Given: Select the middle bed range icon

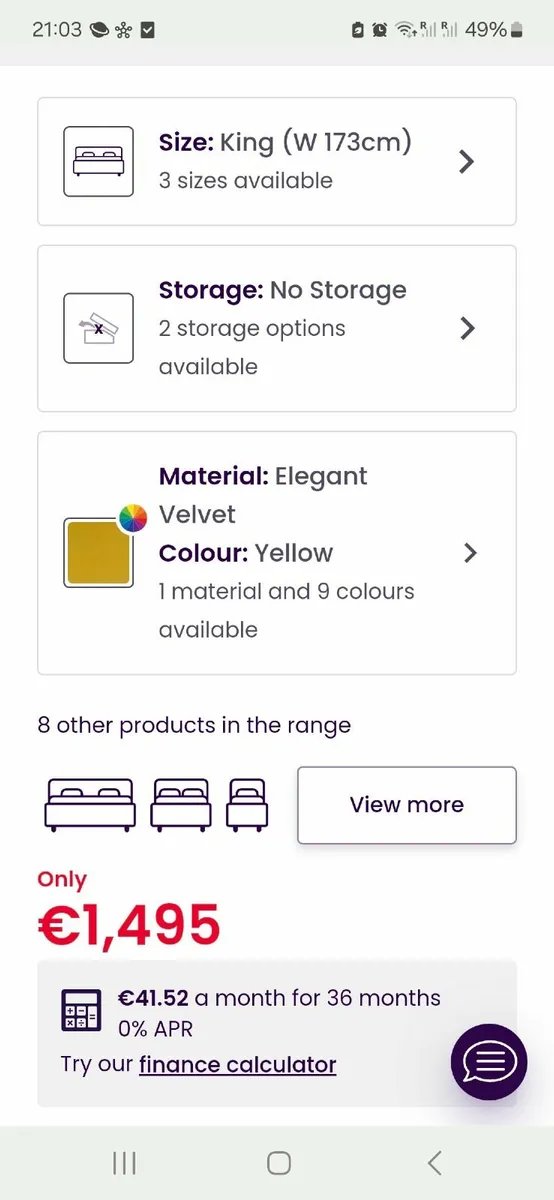Looking at the screenshot, I should 181,804.
